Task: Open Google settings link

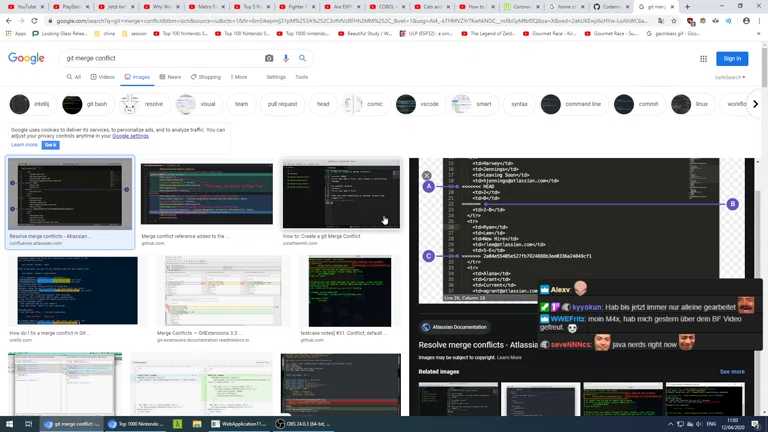Action: [x=130, y=136]
